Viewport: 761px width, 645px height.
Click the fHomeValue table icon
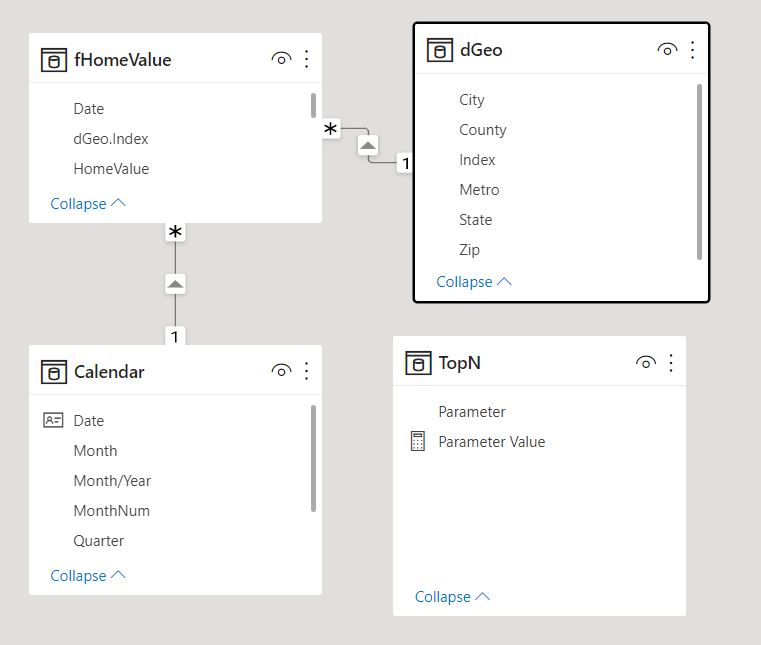coord(53,60)
